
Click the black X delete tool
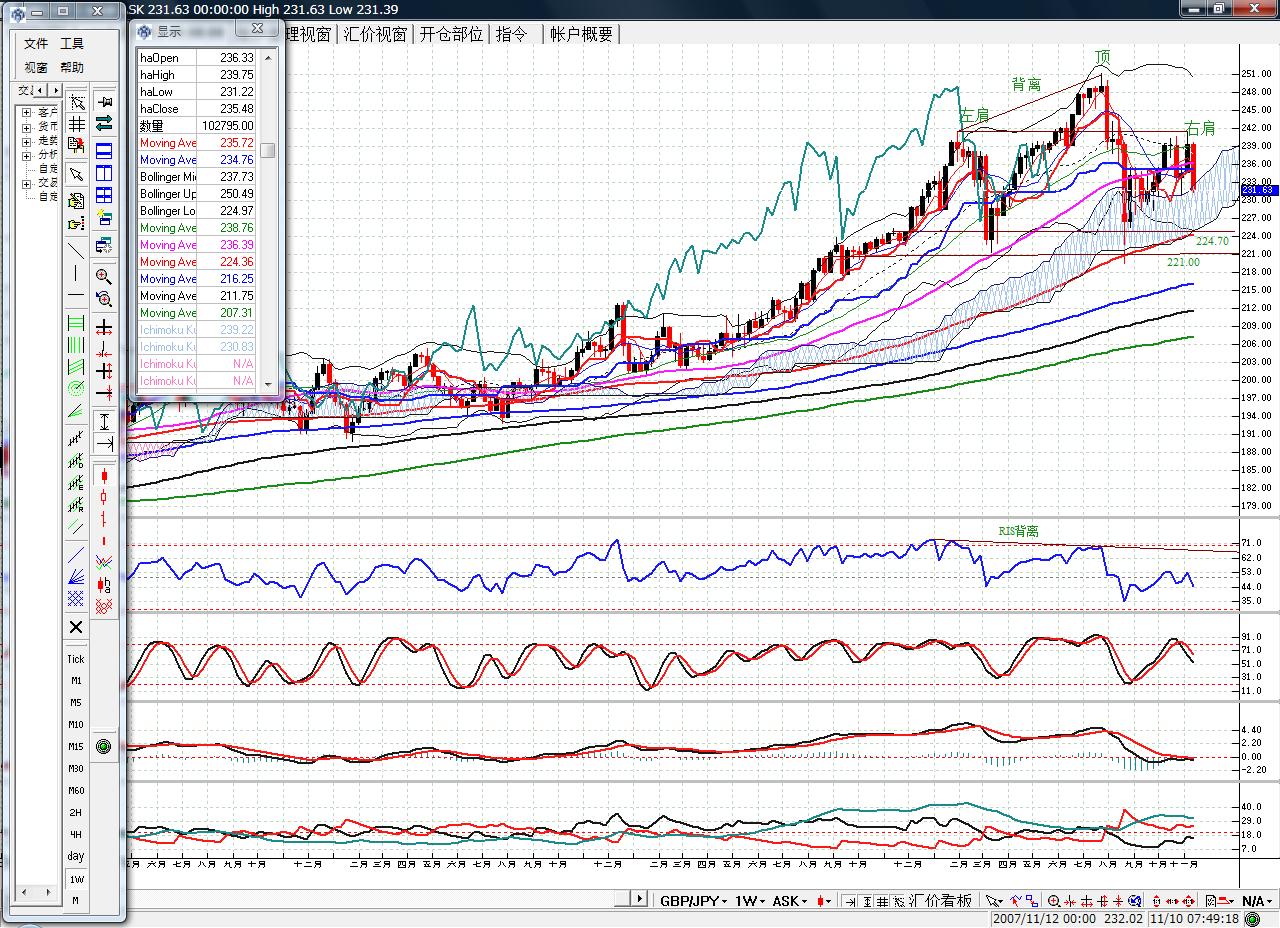tap(76, 627)
